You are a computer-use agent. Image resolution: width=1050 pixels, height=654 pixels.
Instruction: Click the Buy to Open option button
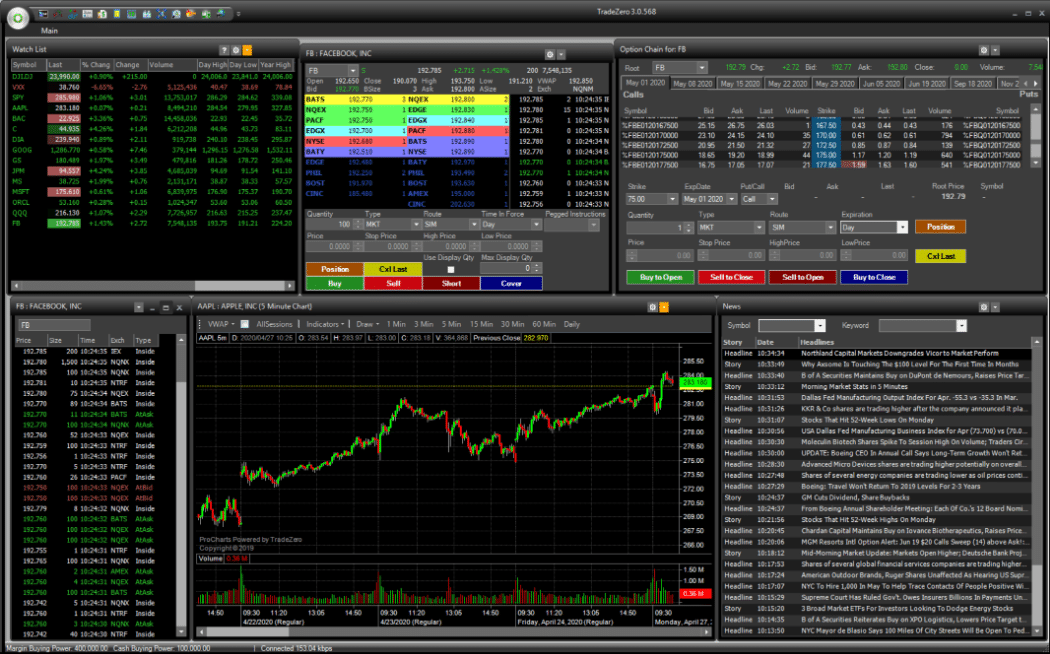(x=661, y=277)
